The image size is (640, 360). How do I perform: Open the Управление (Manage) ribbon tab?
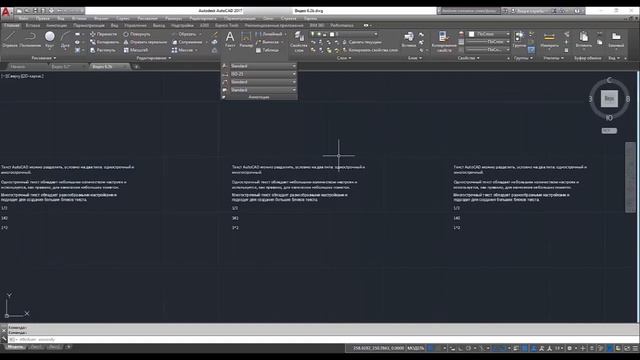pos(135,25)
